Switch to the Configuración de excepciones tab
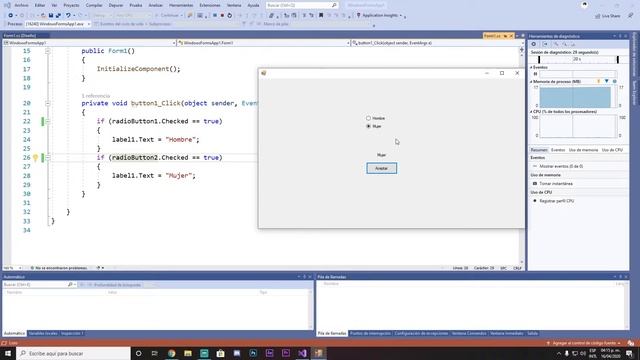This screenshot has width=640, height=360. point(421,333)
